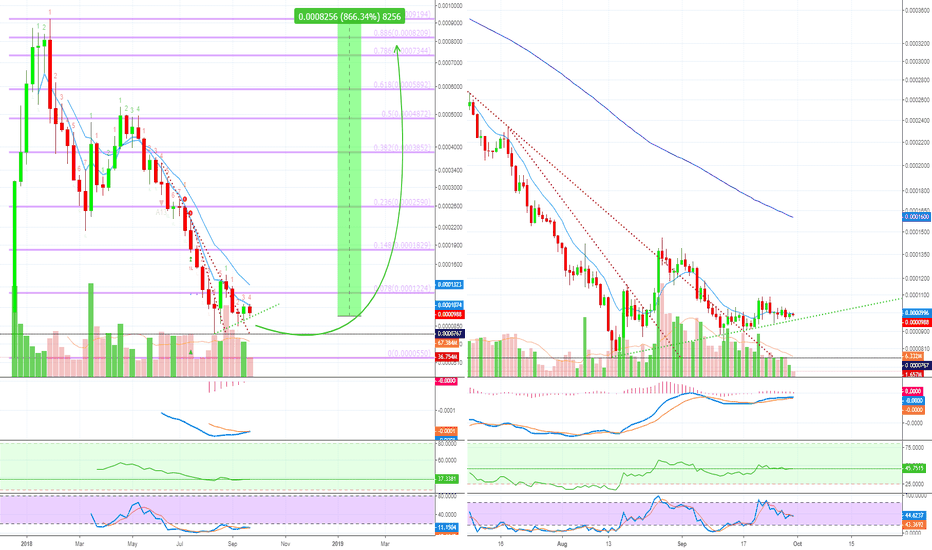This screenshot has height=550, width=932.
Task: Click the 0.0003400 tick on left price axis
Action: click(x=449, y=171)
